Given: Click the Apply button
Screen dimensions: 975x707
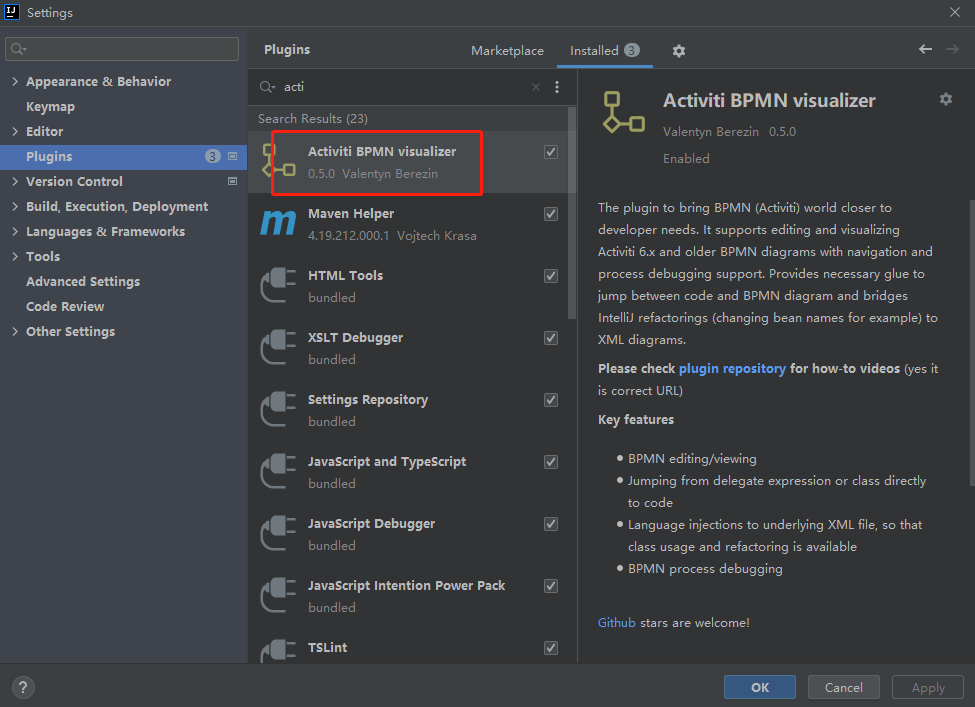Looking at the screenshot, I should 928,687.
